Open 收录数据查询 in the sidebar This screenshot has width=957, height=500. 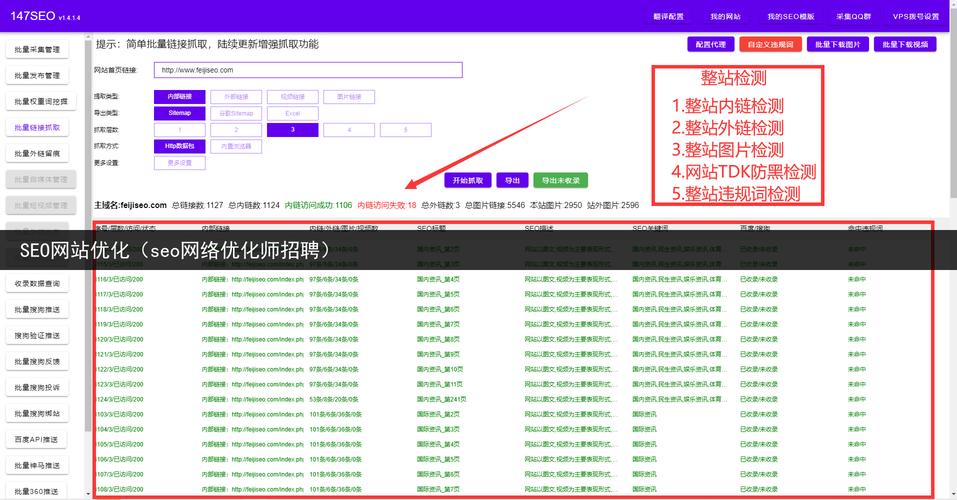tap(37, 283)
